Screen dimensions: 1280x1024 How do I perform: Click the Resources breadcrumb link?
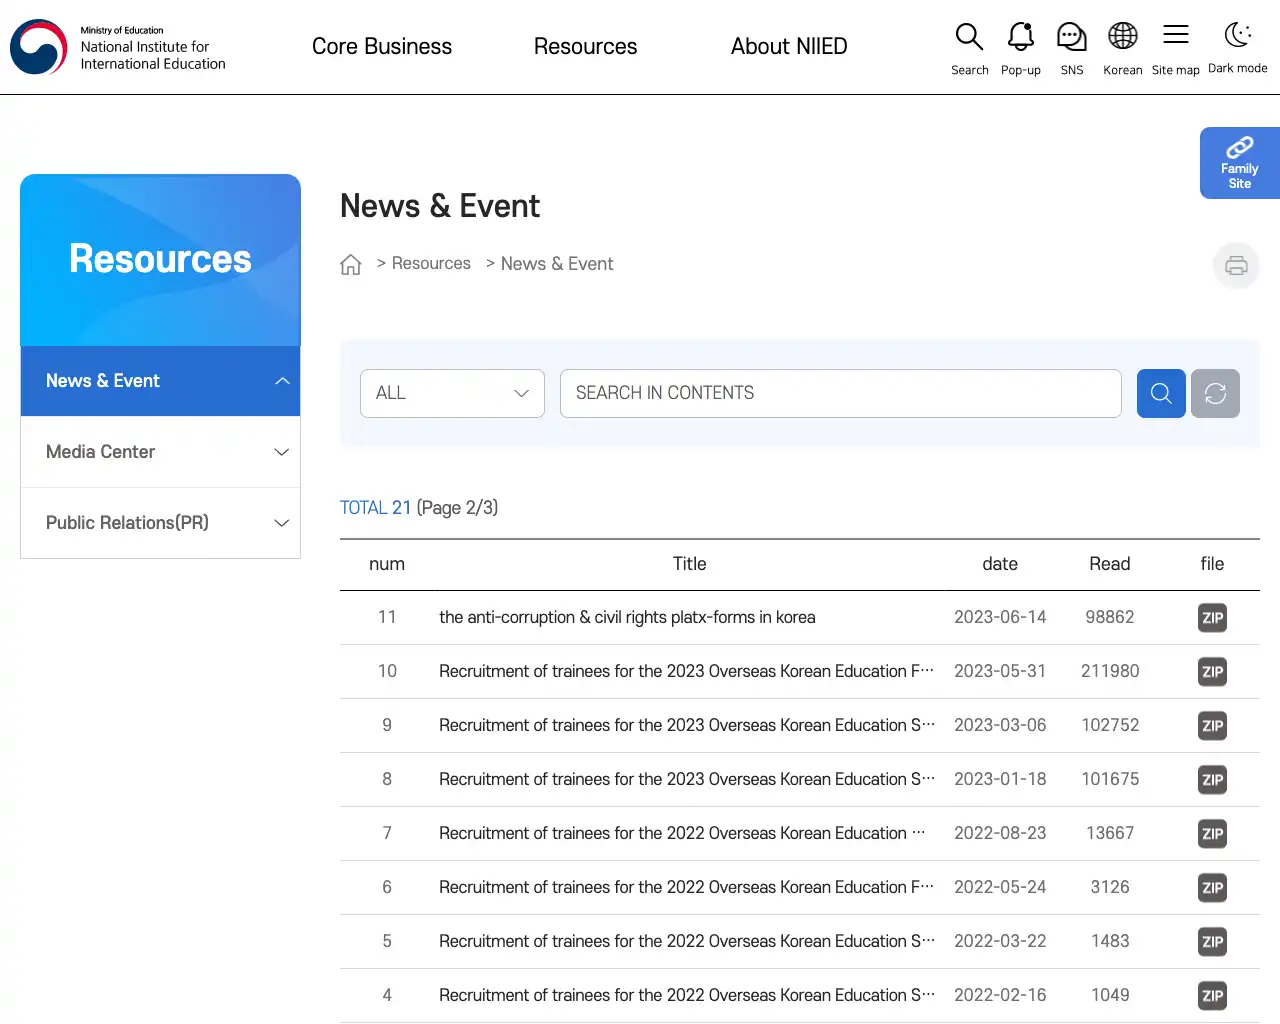coord(431,263)
